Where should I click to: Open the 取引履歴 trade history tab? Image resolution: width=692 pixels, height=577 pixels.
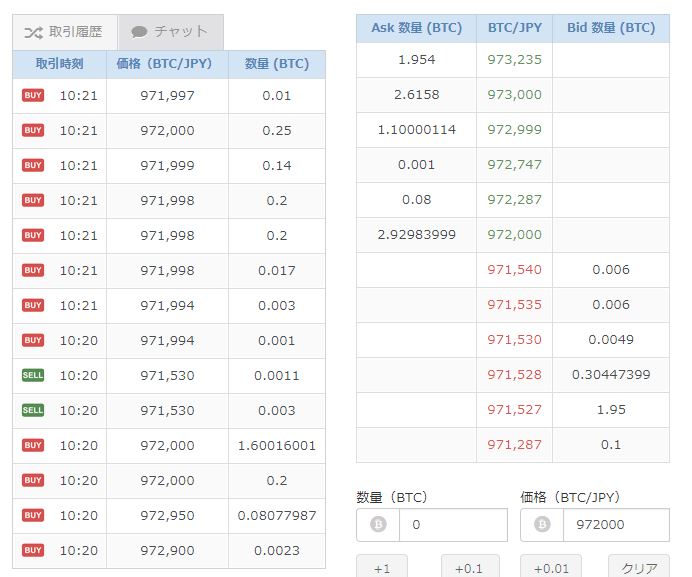65,32
